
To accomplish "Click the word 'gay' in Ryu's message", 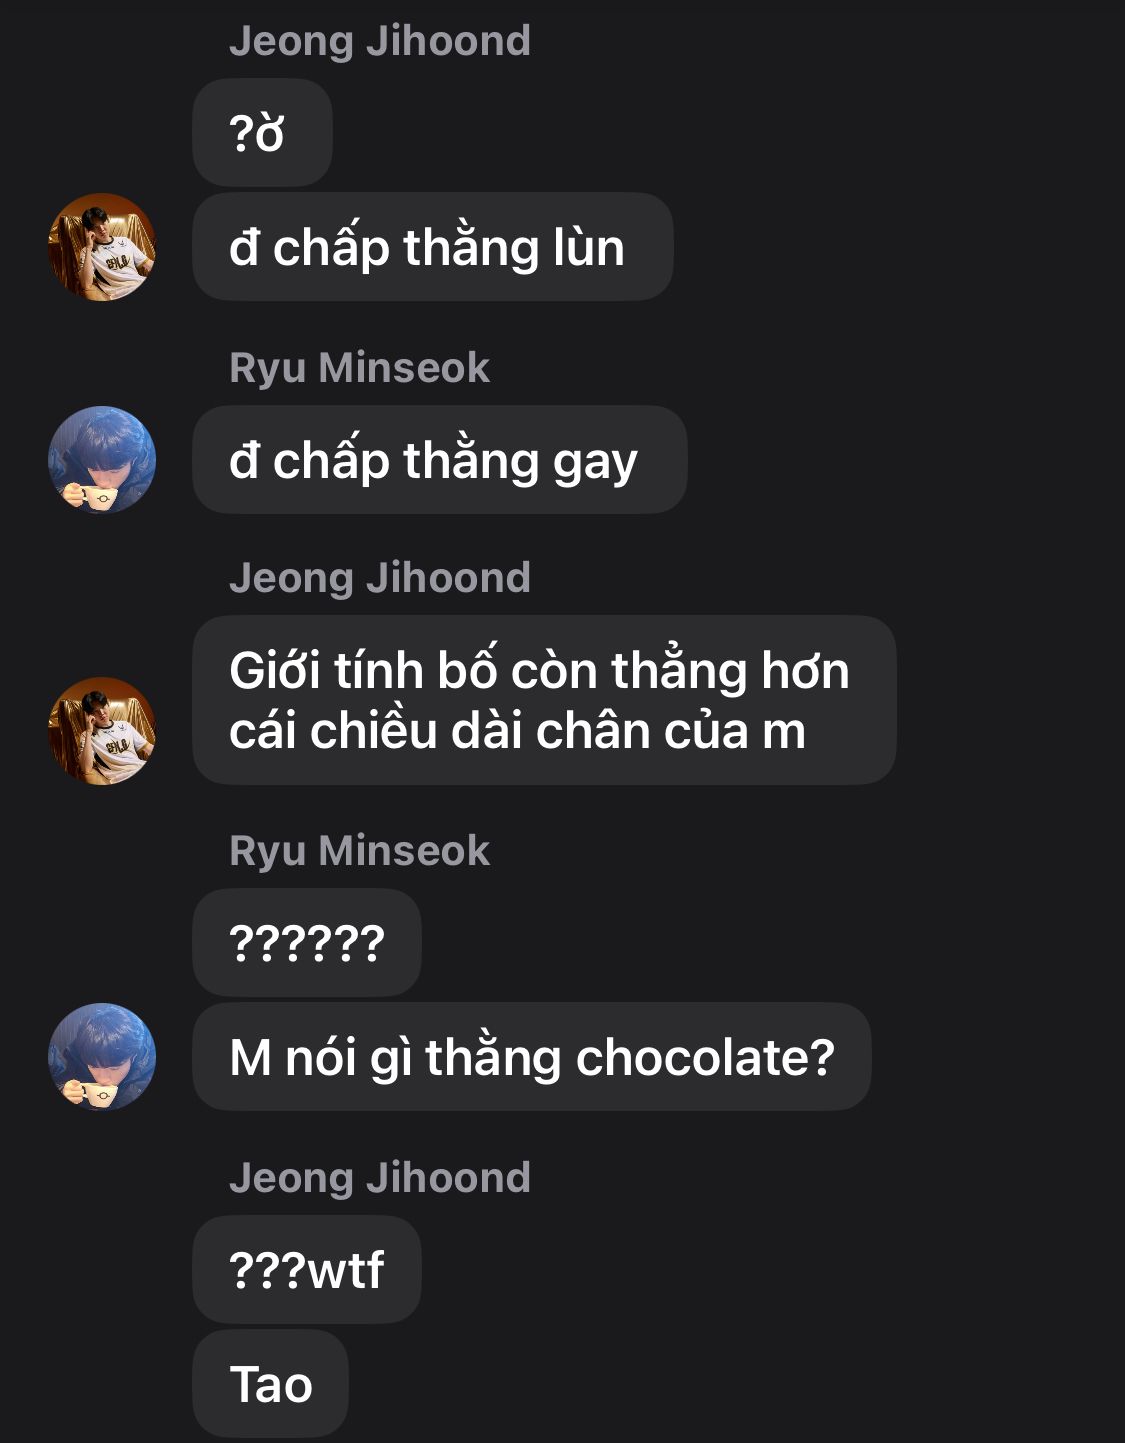I will 595,464.
